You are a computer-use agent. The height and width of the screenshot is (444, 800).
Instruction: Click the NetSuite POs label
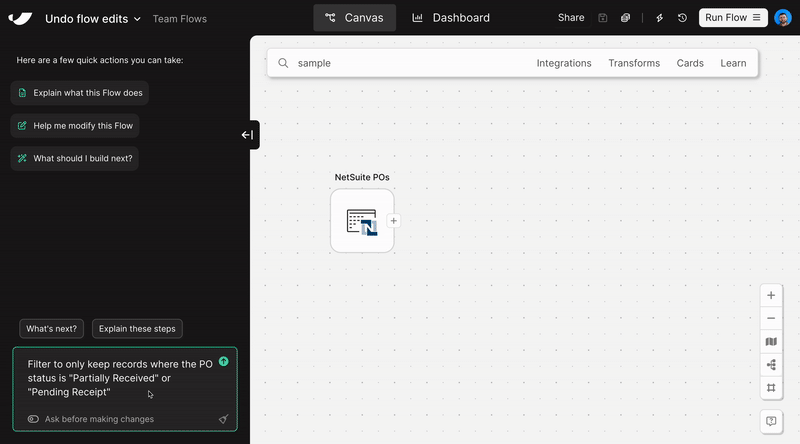(x=362, y=177)
